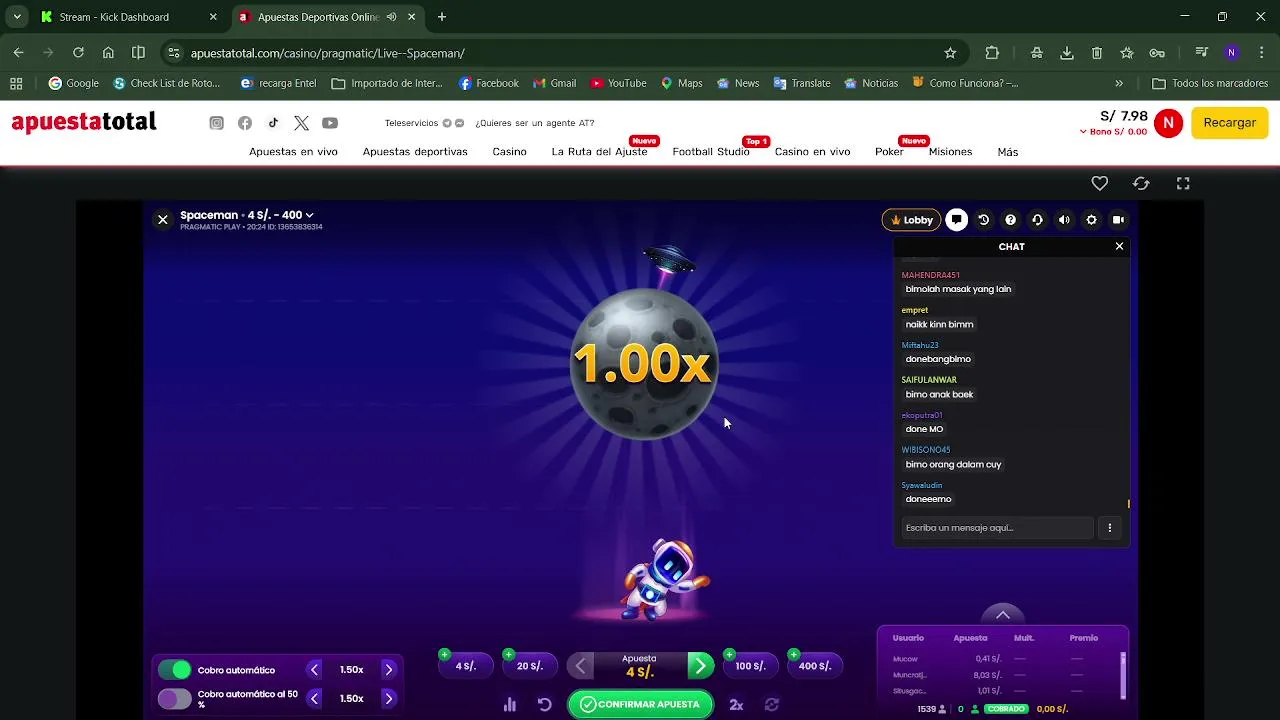Open statistics bar chart icon

click(x=510, y=704)
